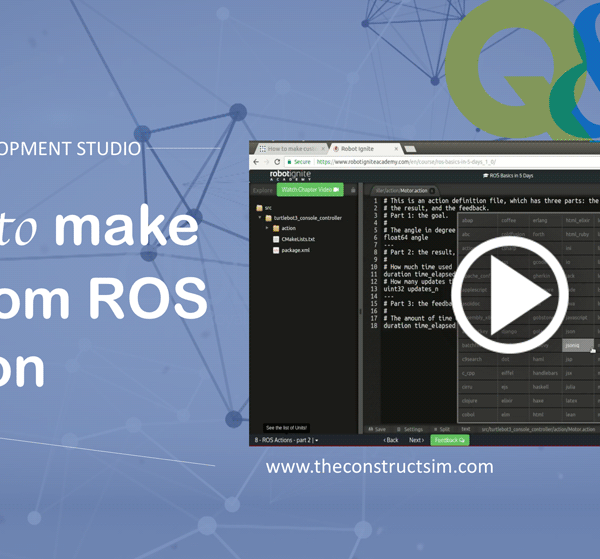Go to the Next unit
Screen dimensions: 600x559
[416, 440]
